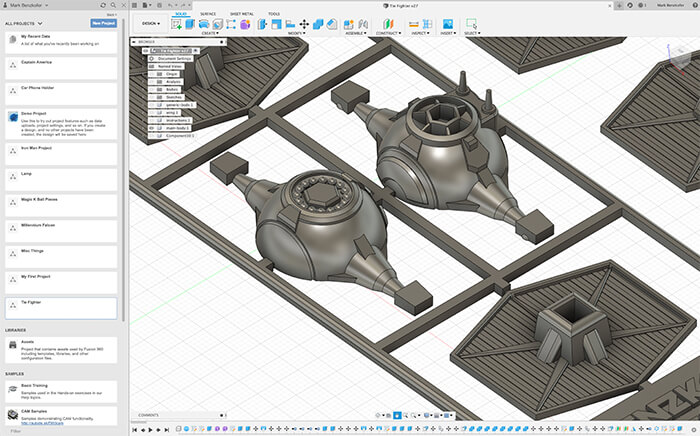Click the Insert image icon
Image resolution: width=700 pixels, height=436 pixels.
(x=447, y=24)
